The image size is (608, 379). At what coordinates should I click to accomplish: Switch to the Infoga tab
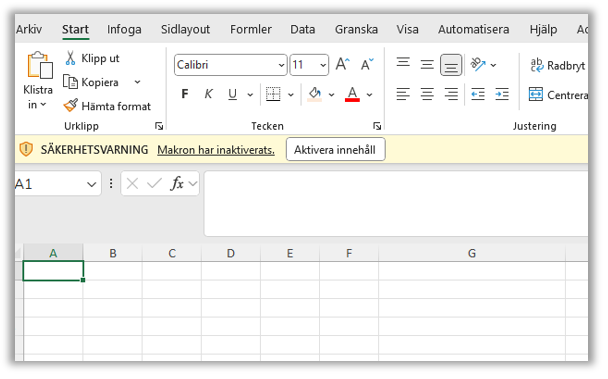(124, 29)
